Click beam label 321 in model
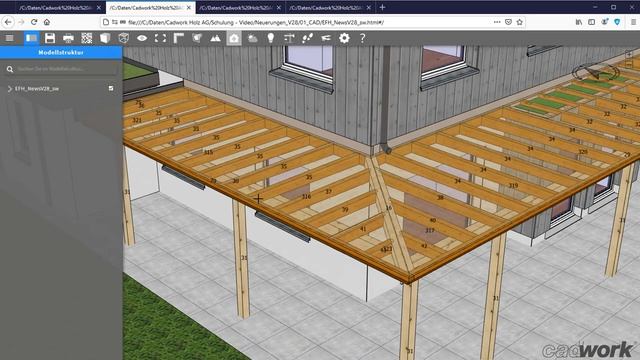Screen dimensions: 640x360 coord(137,120)
